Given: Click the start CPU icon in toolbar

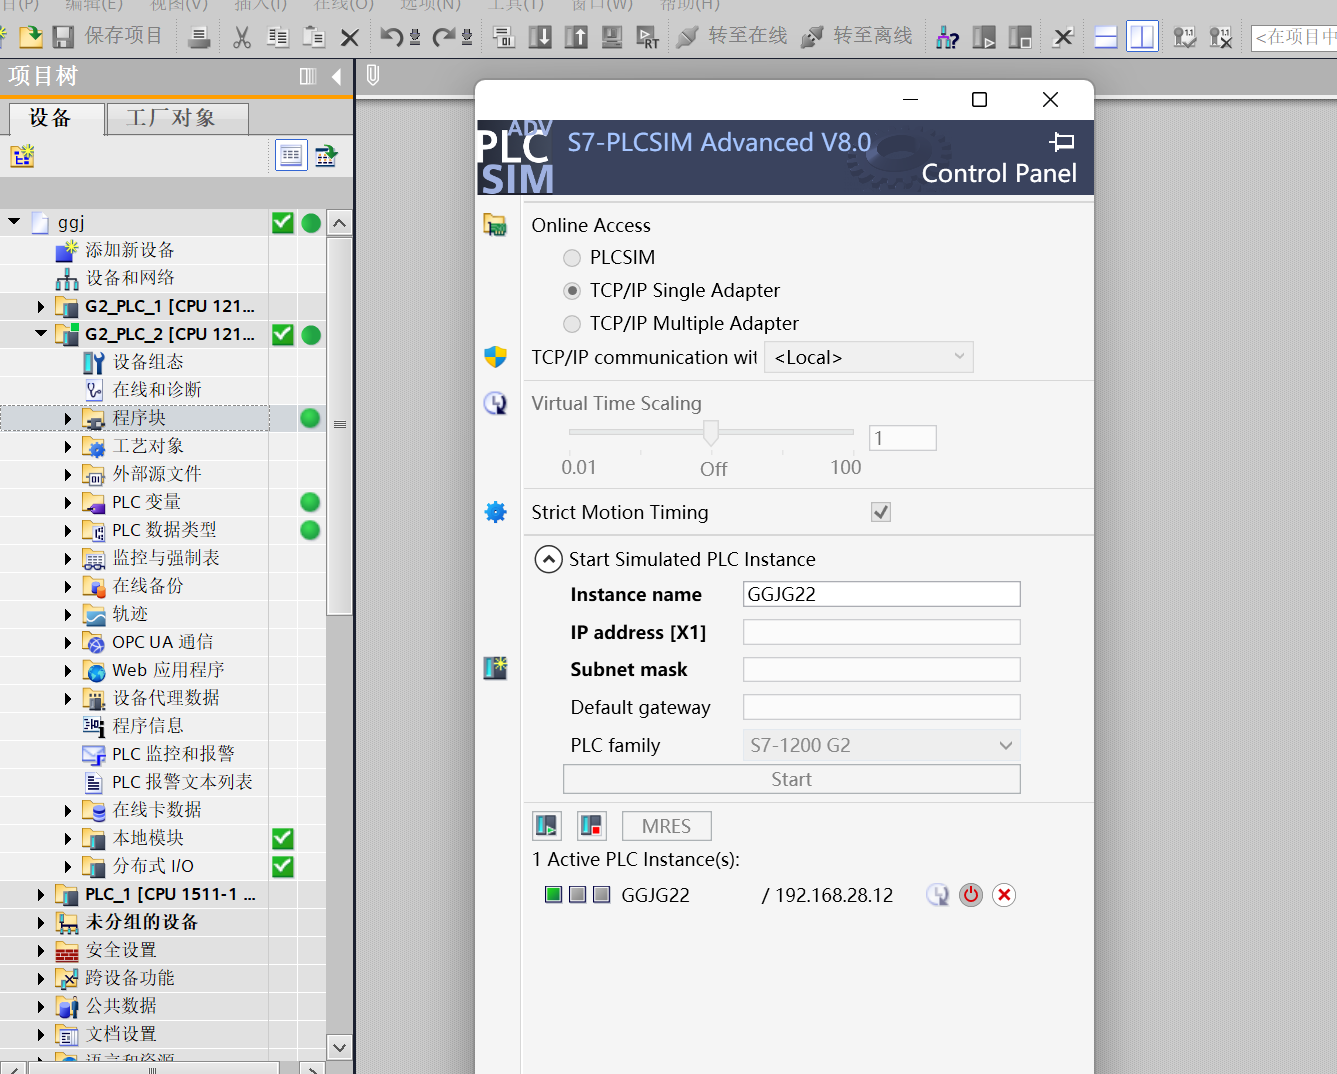Looking at the screenshot, I should [984, 38].
